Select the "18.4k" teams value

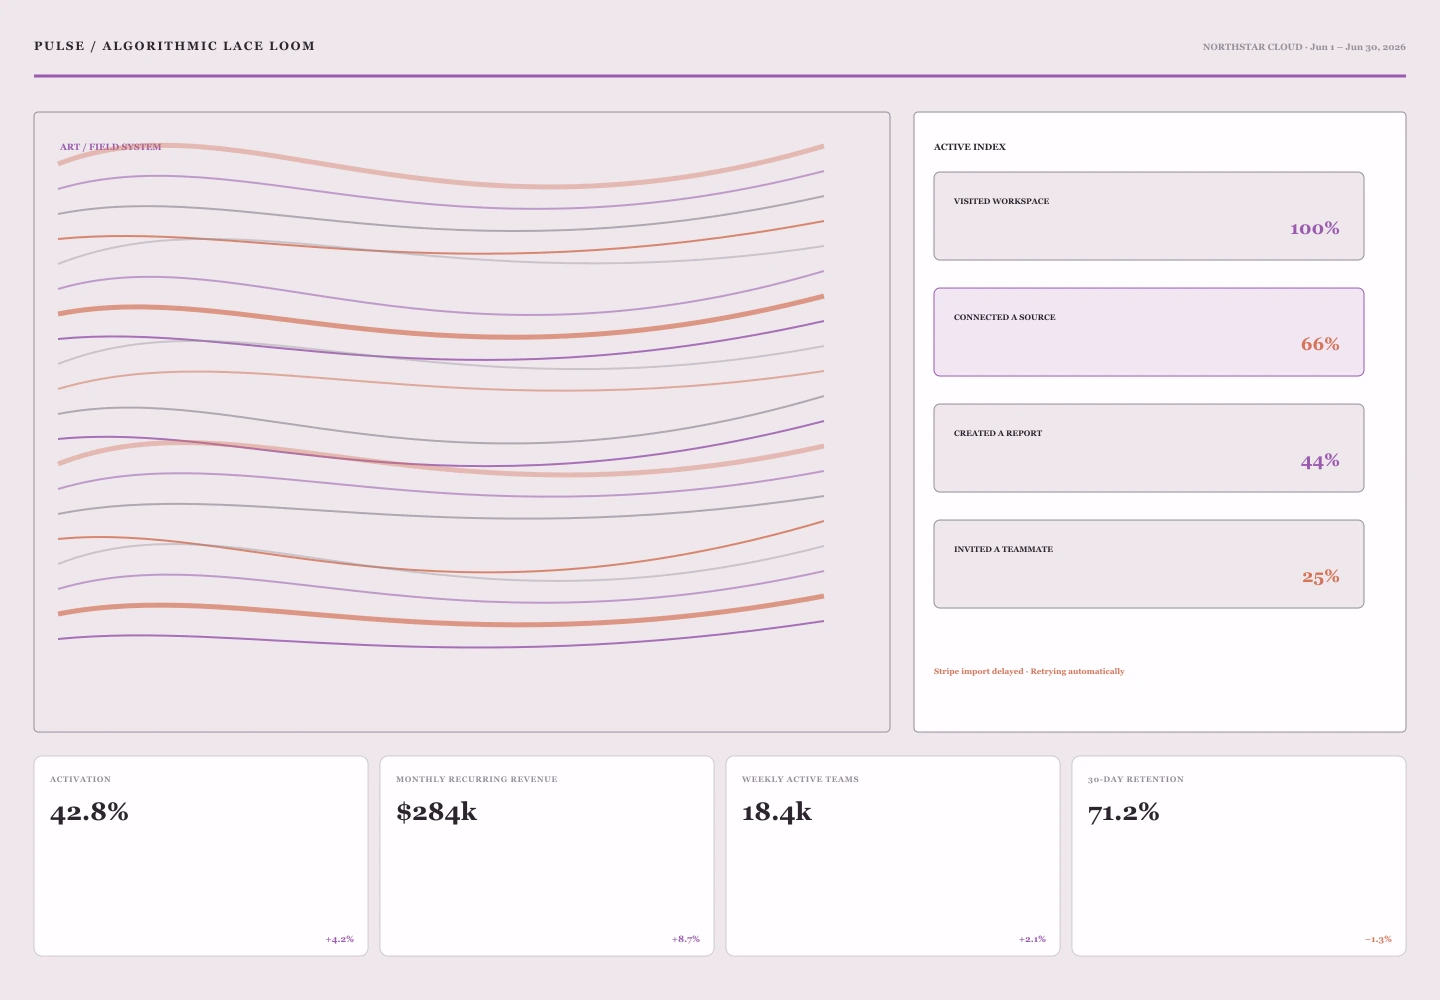[776, 812]
